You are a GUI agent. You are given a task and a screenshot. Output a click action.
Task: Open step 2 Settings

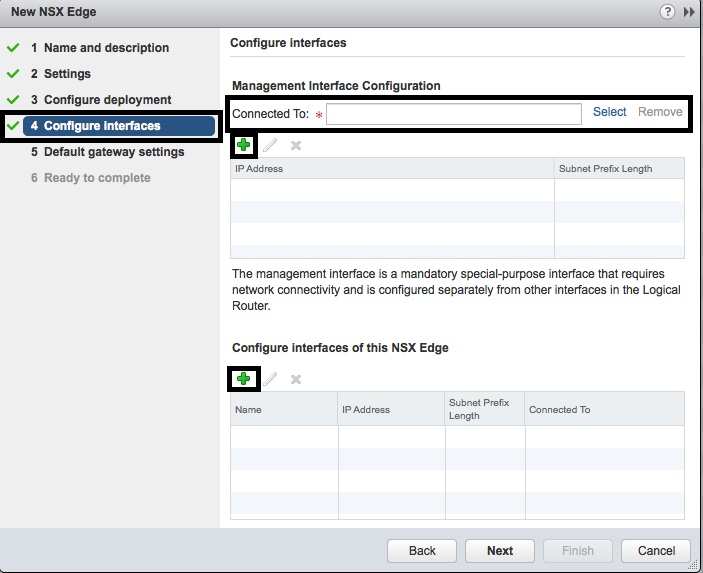(x=67, y=74)
